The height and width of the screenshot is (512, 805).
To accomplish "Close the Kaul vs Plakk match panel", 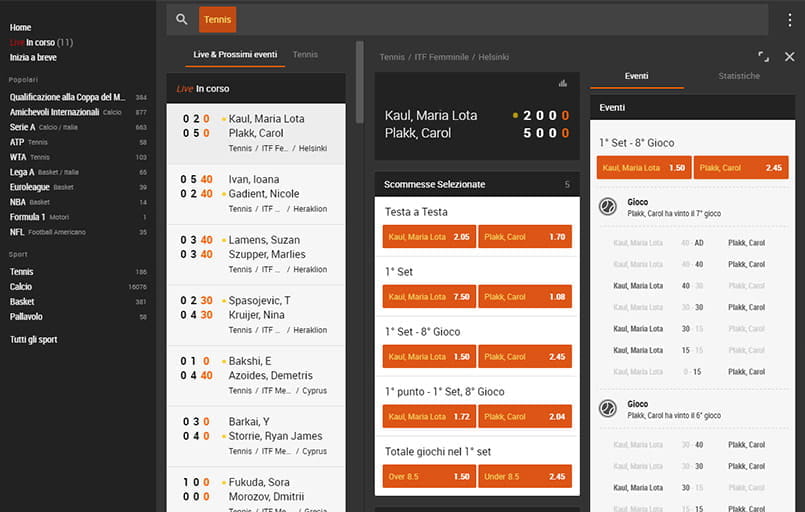I will 789,58.
